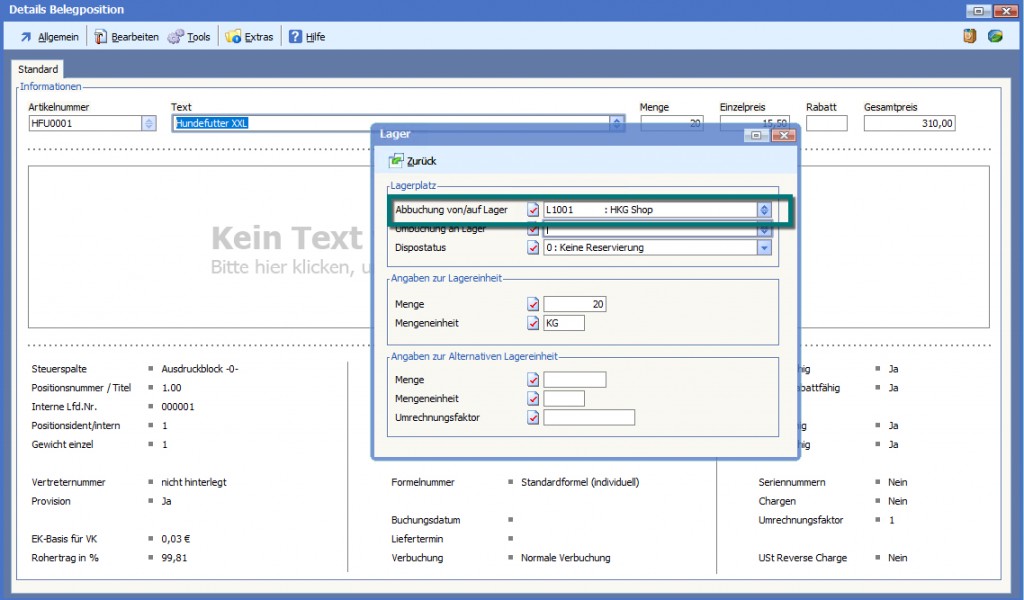Click the gears icon beside Tools
This screenshot has width=1024, height=600.
tap(175, 37)
